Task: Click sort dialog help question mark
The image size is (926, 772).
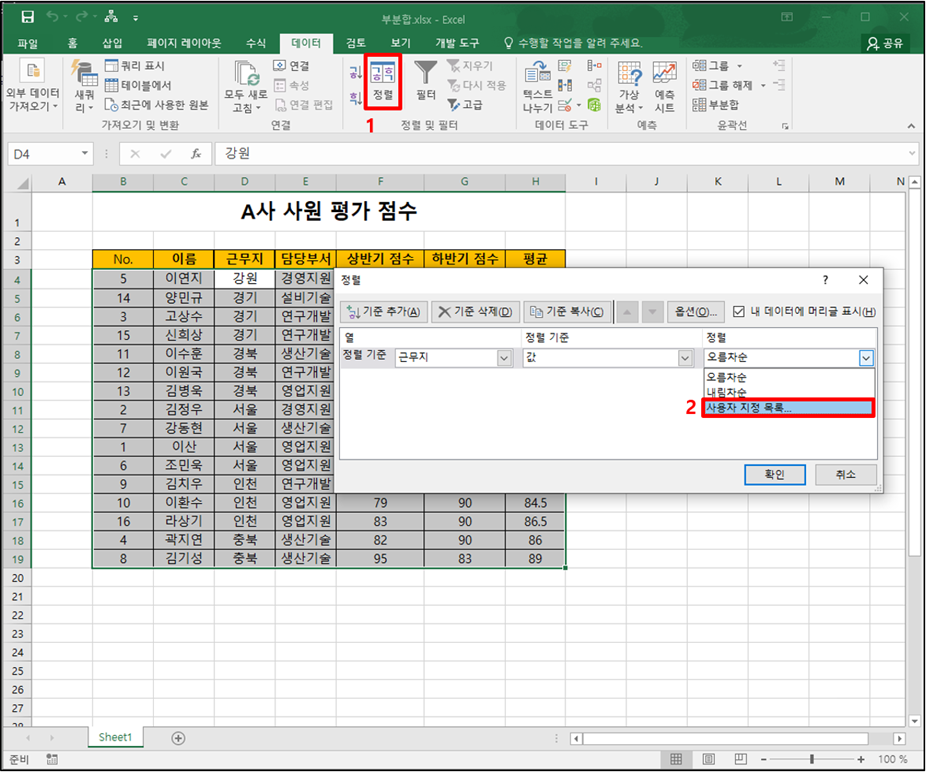Action: (825, 280)
